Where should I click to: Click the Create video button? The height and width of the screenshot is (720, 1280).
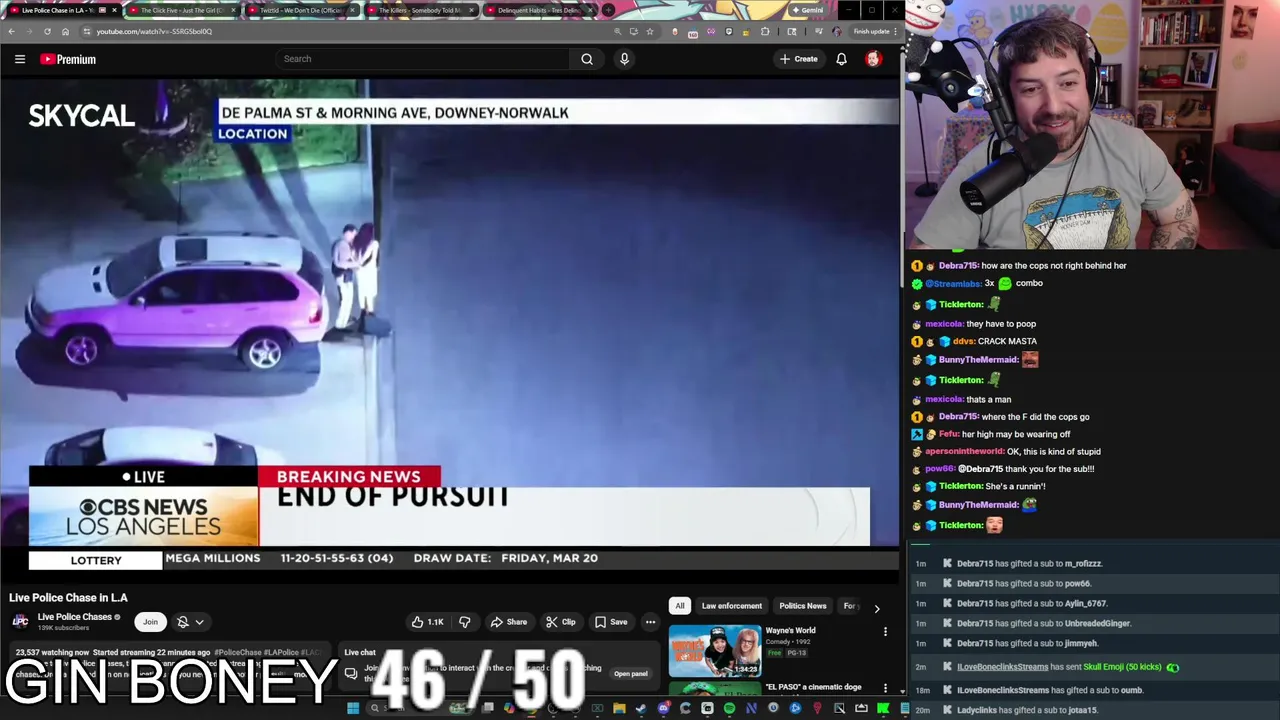coord(798,59)
